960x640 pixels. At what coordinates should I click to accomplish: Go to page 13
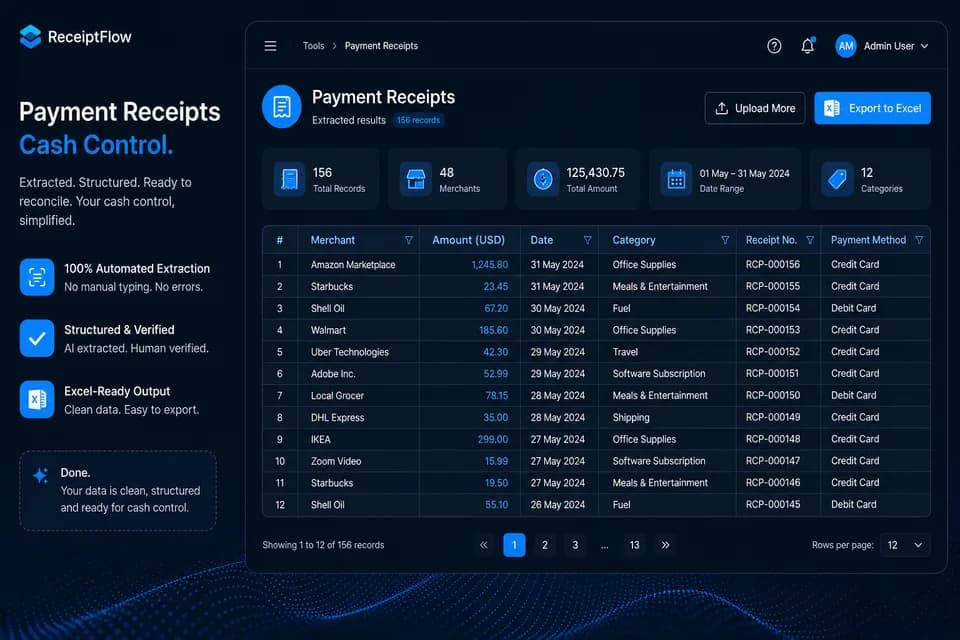[634, 544]
